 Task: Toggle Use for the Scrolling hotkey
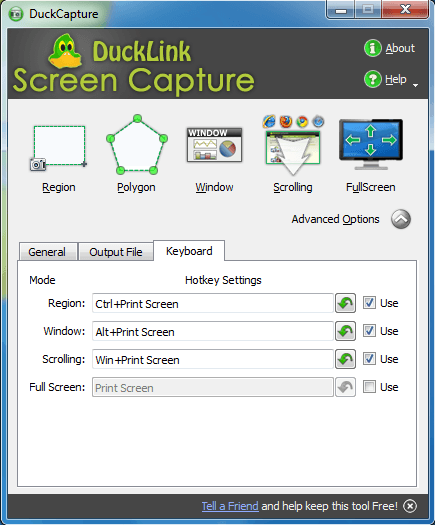(x=369, y=359)
